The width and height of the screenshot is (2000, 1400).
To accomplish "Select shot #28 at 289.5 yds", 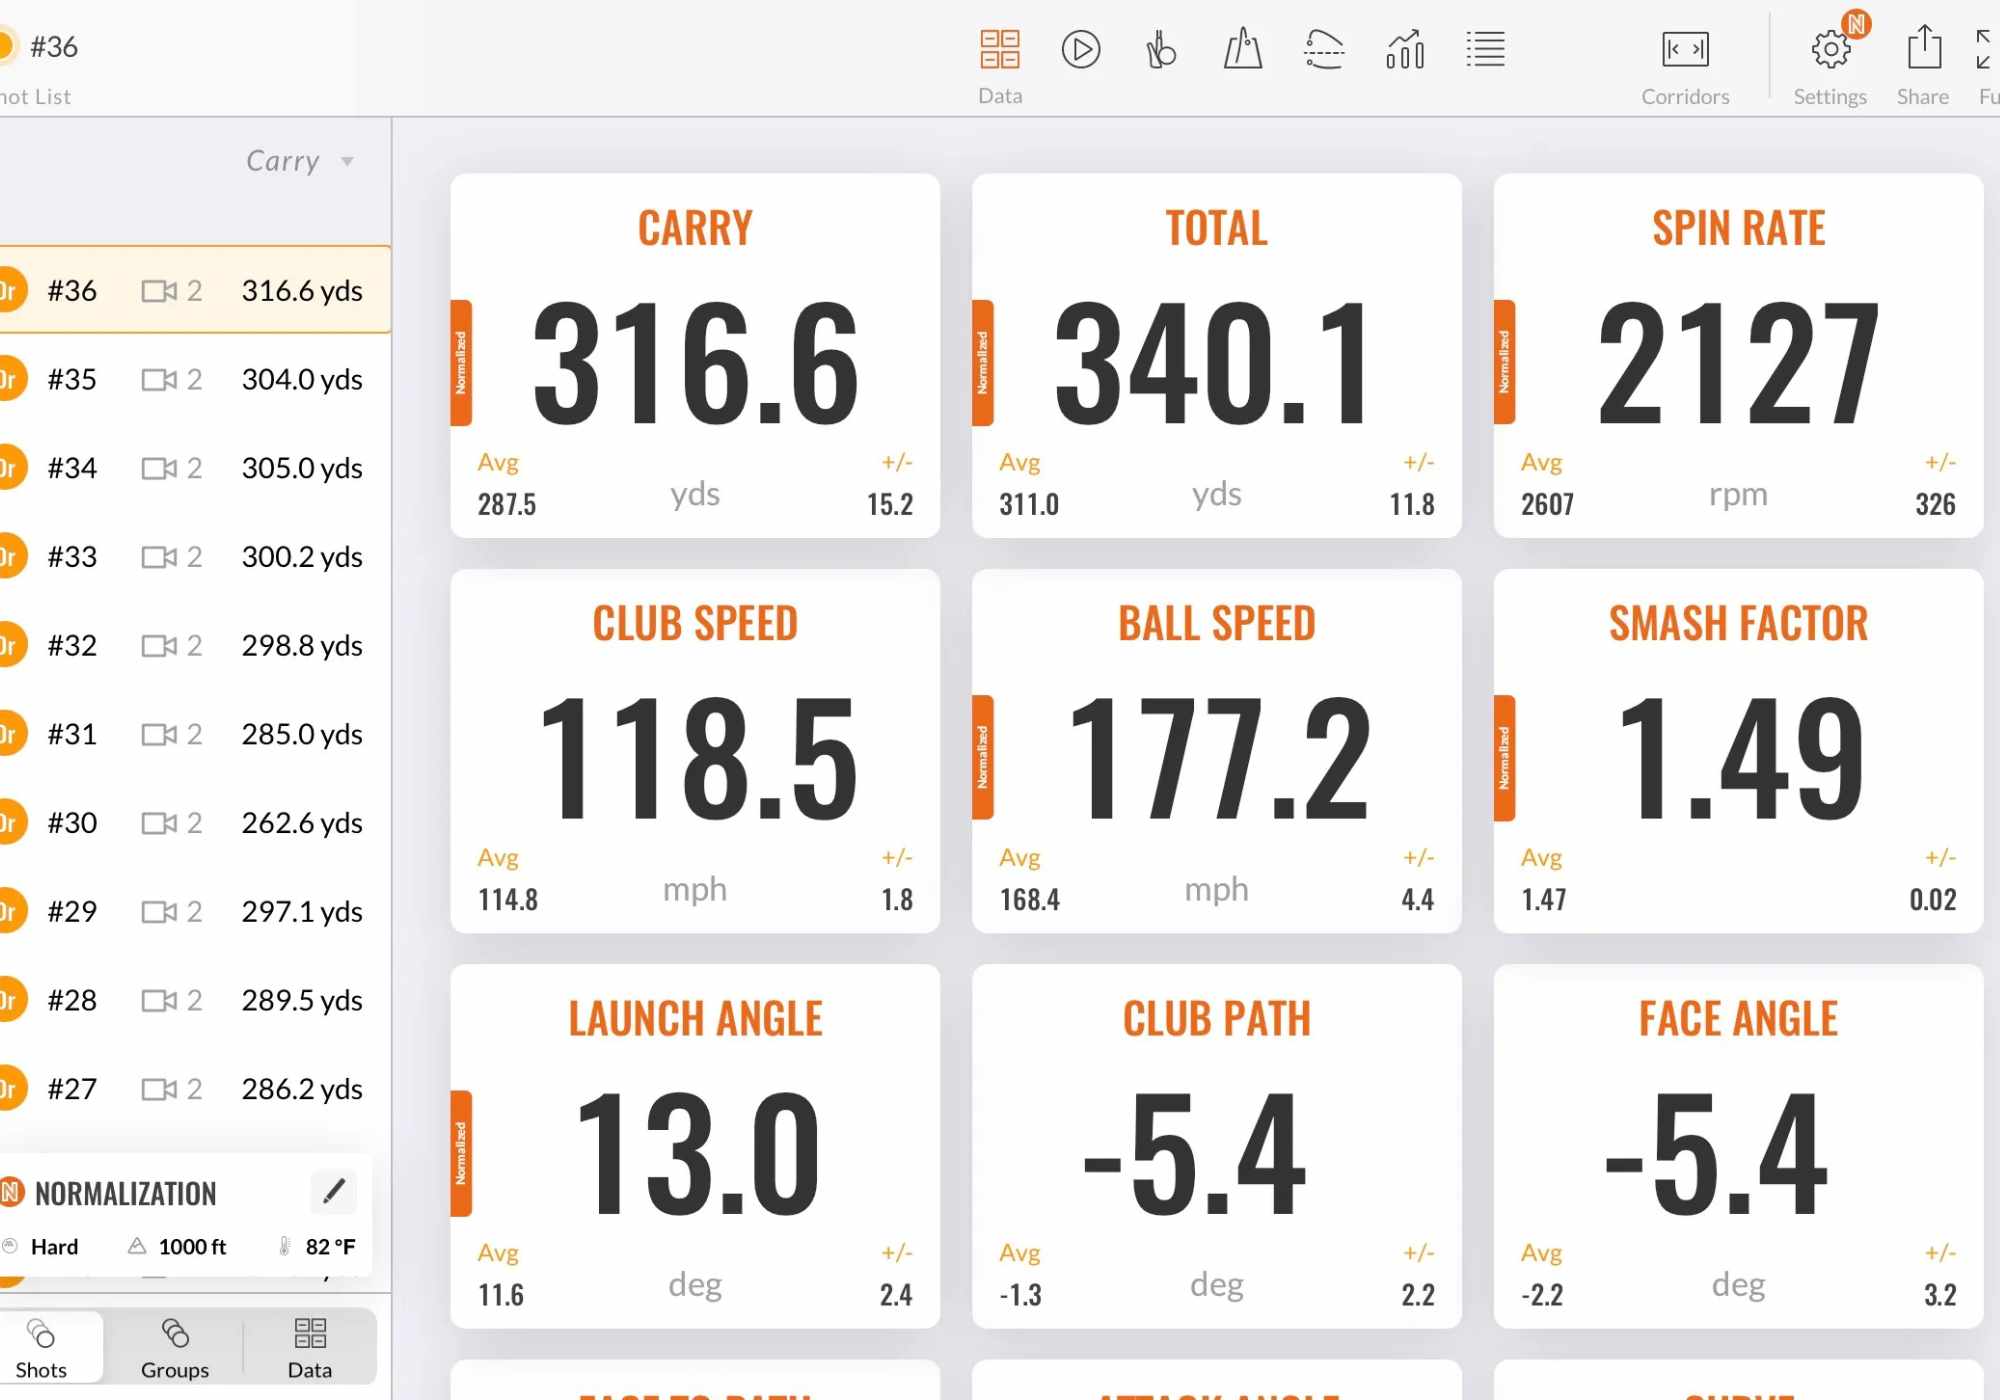I will tap(195, 1000).
